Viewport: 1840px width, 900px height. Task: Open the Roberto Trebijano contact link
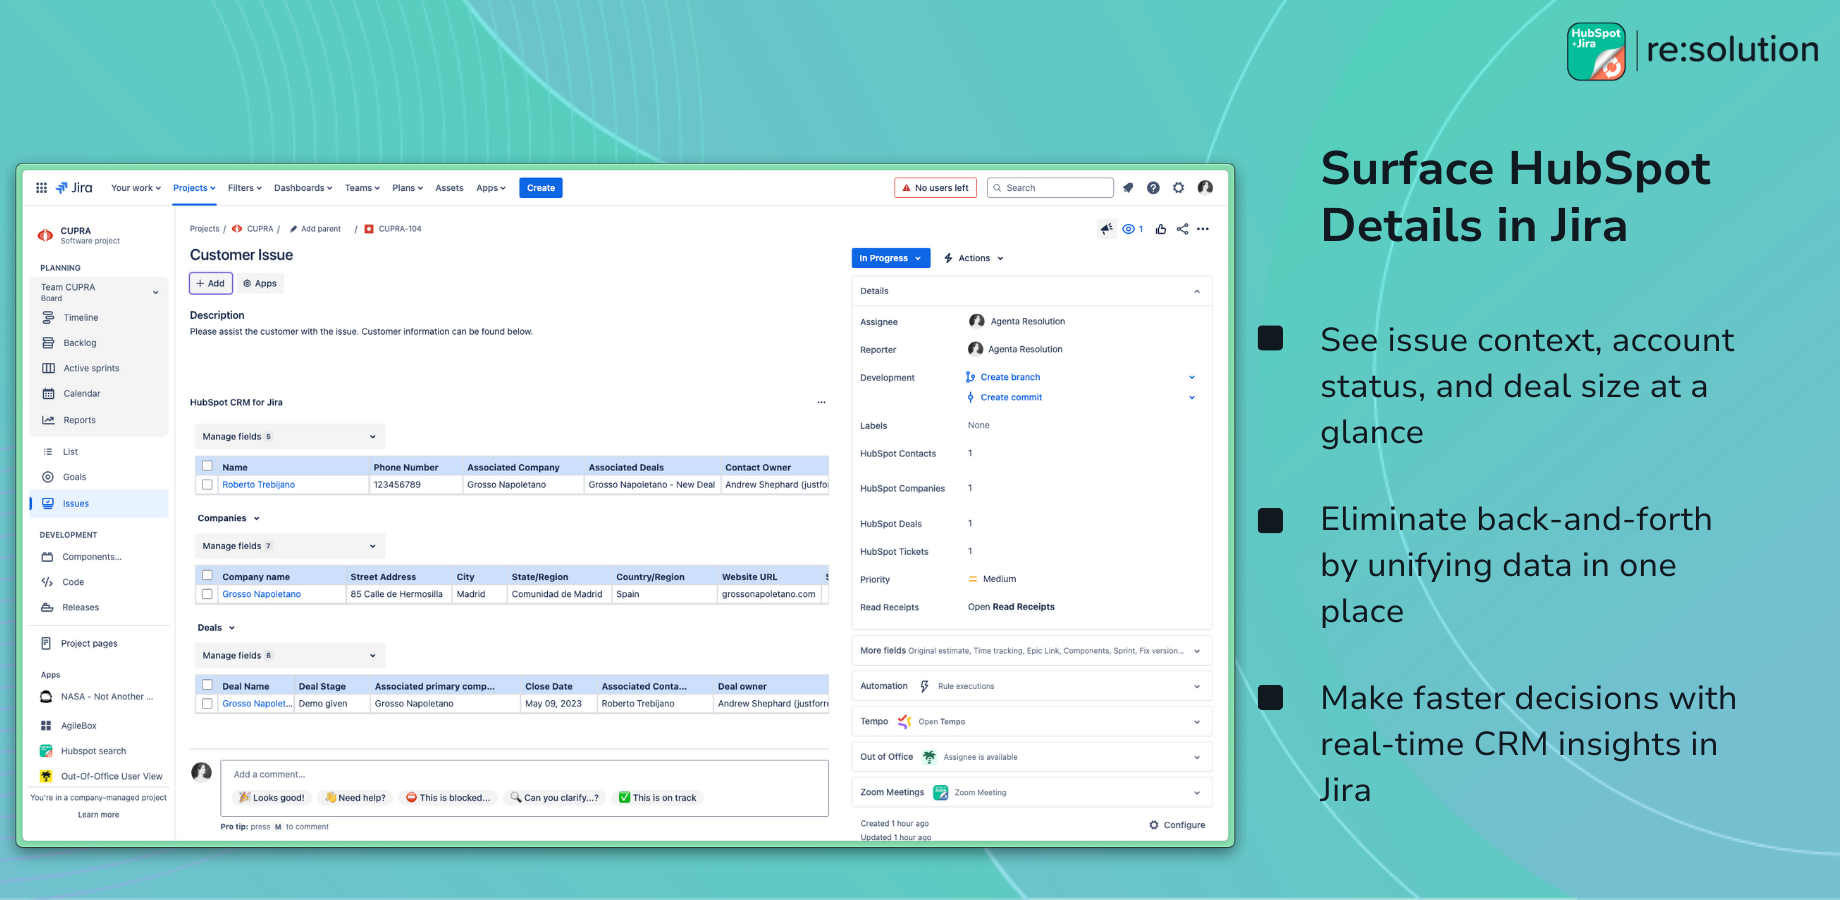(258, 485)
